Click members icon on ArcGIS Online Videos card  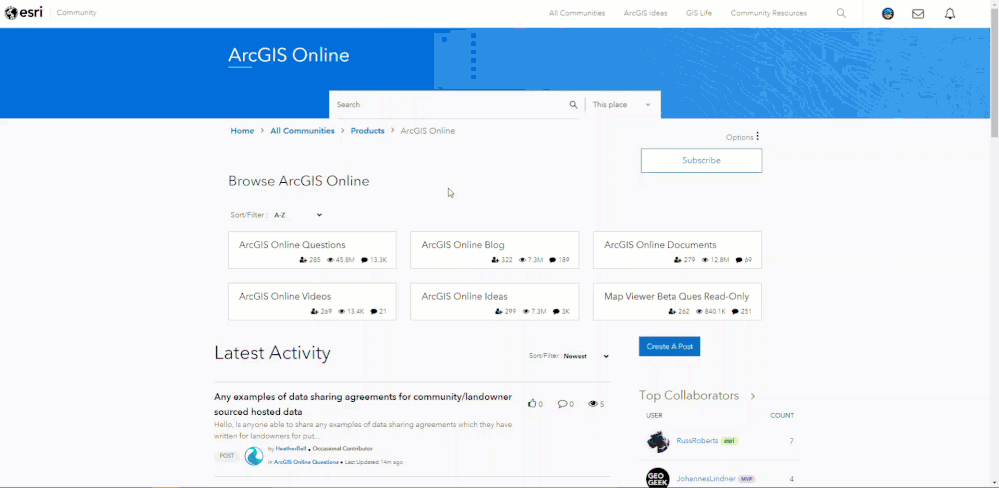point(314,312)
